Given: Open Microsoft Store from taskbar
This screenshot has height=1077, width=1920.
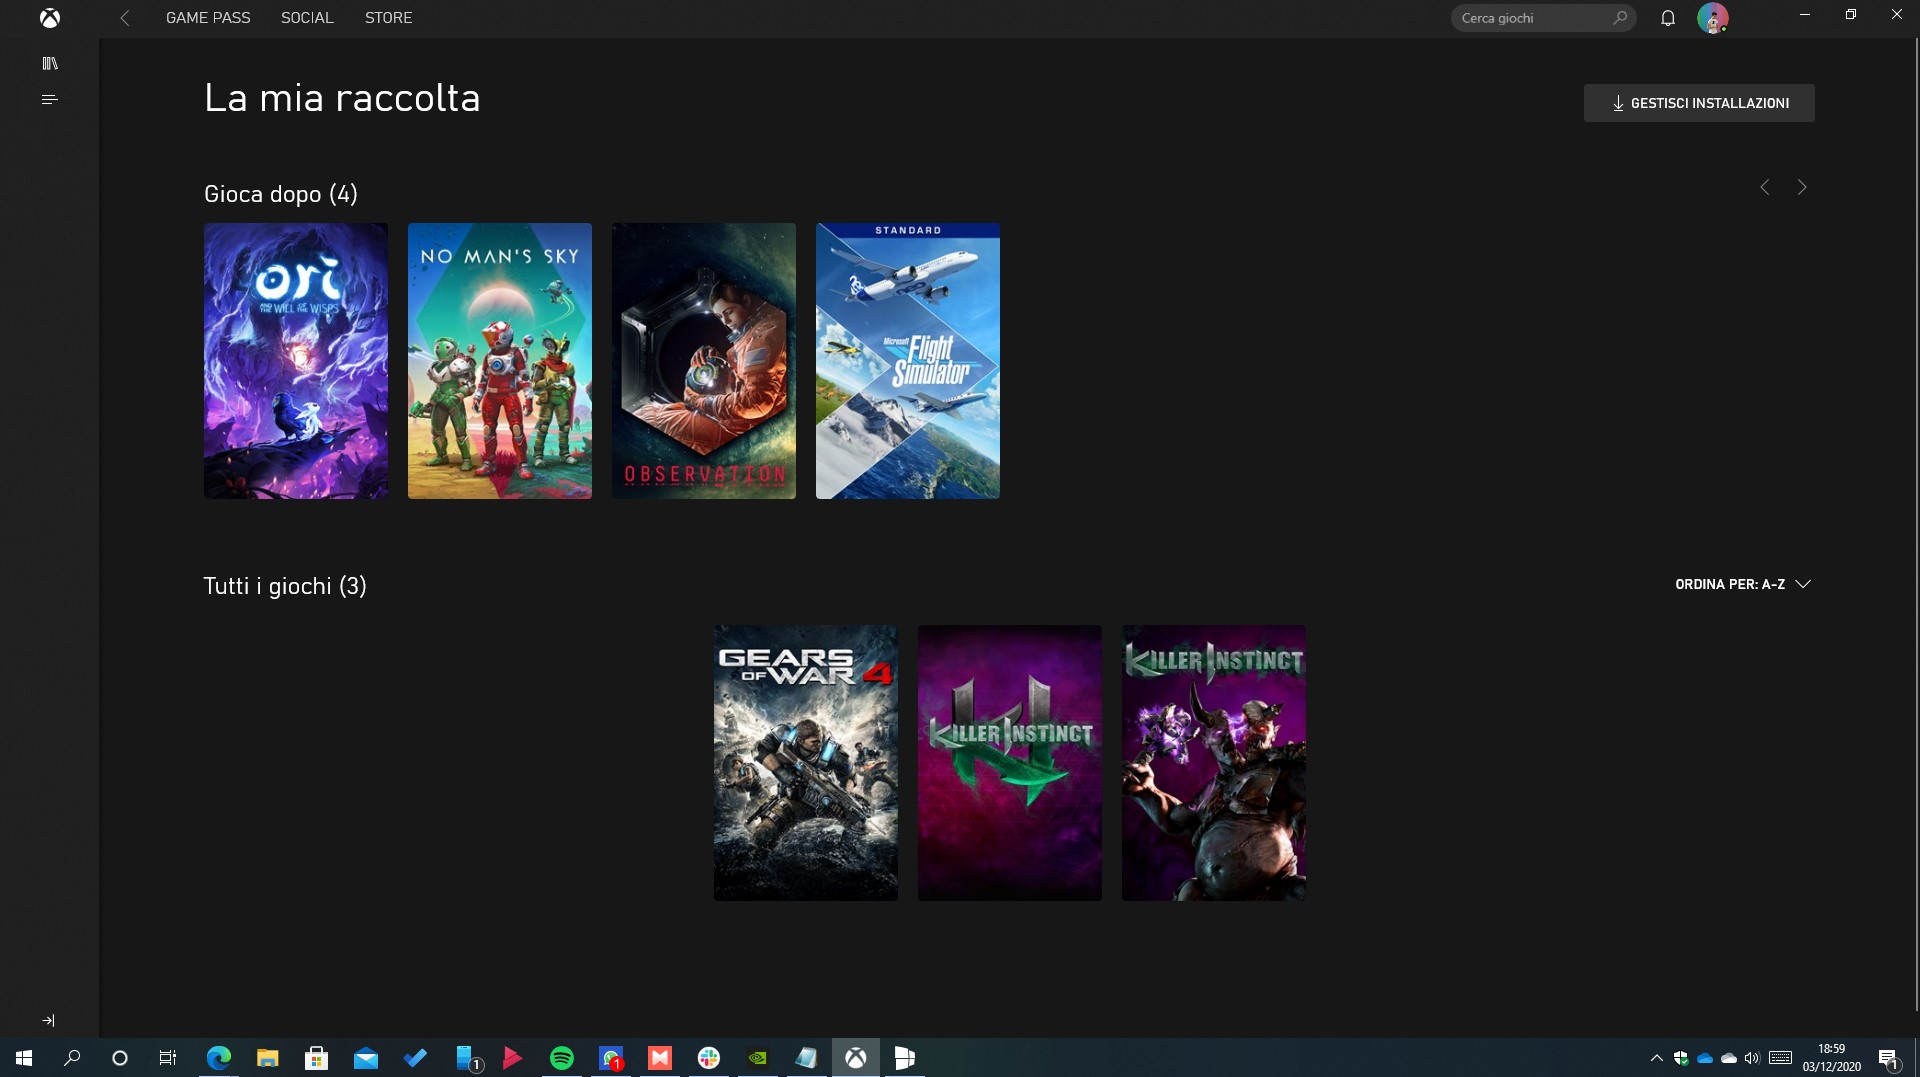Looking at the screenshot, I should 316,1058.
